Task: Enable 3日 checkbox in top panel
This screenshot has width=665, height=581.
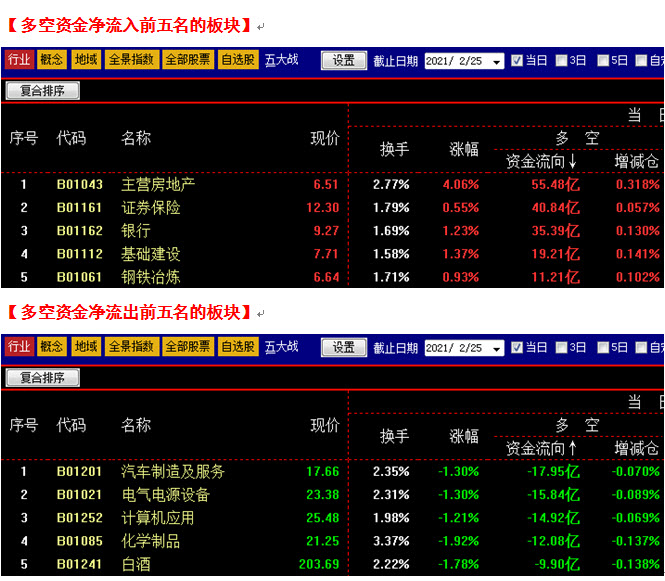Action: (561, 61)
